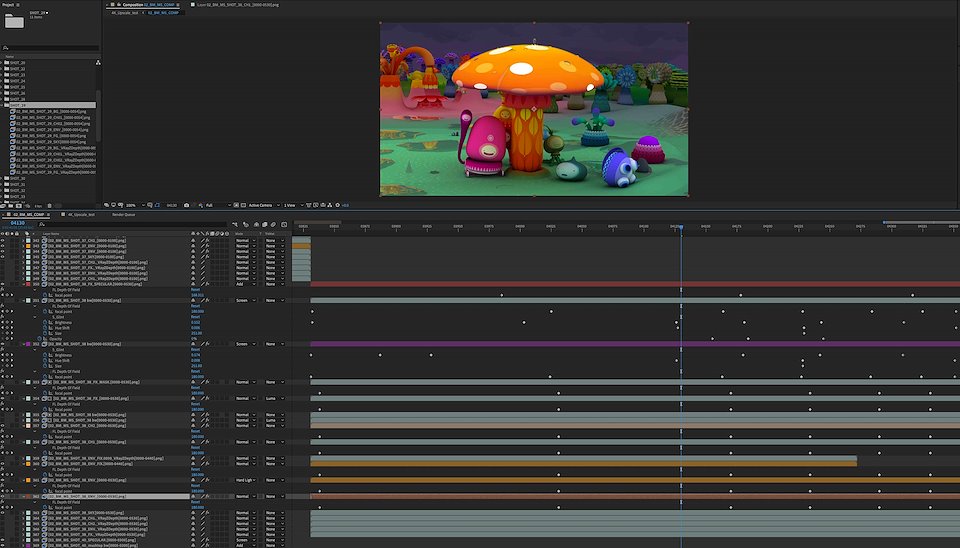
Task: Toggle Draft 3D timeline button
Action: (246, 224)
